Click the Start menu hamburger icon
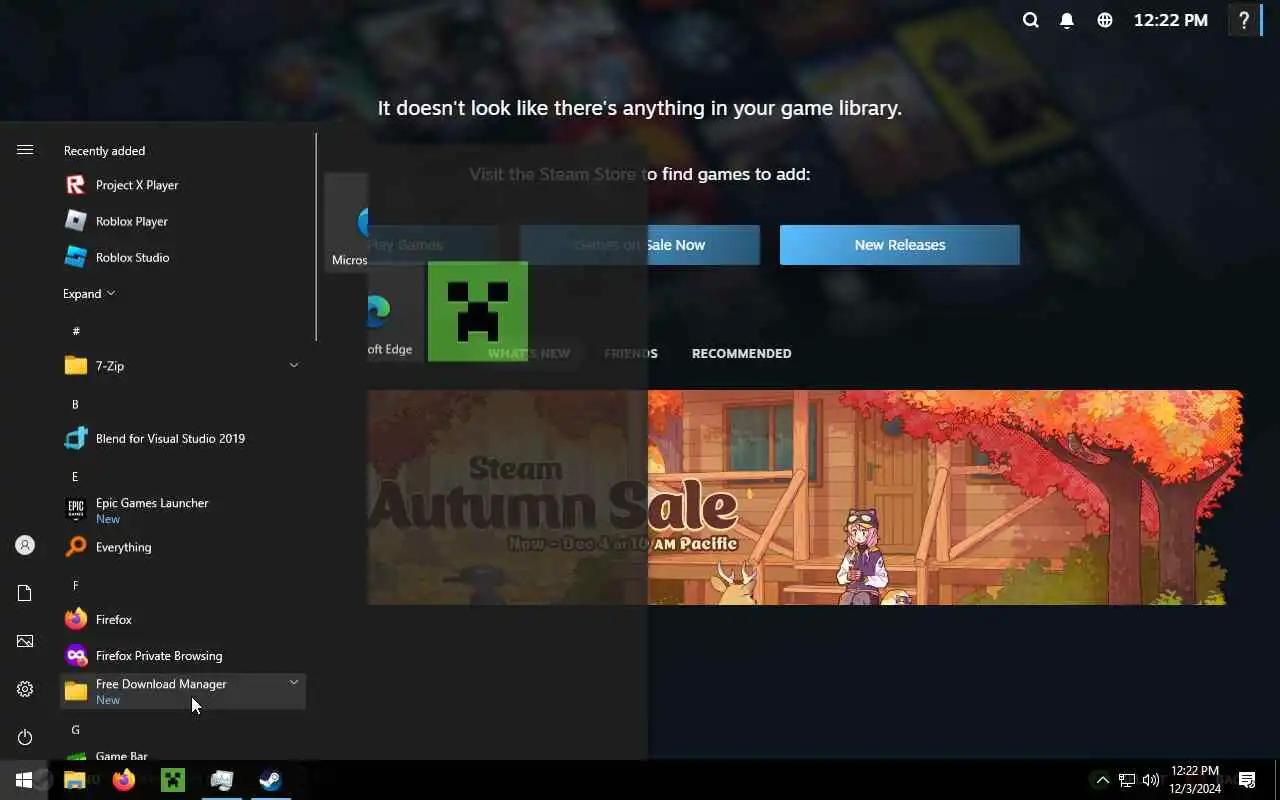 [x=25, y=150]
